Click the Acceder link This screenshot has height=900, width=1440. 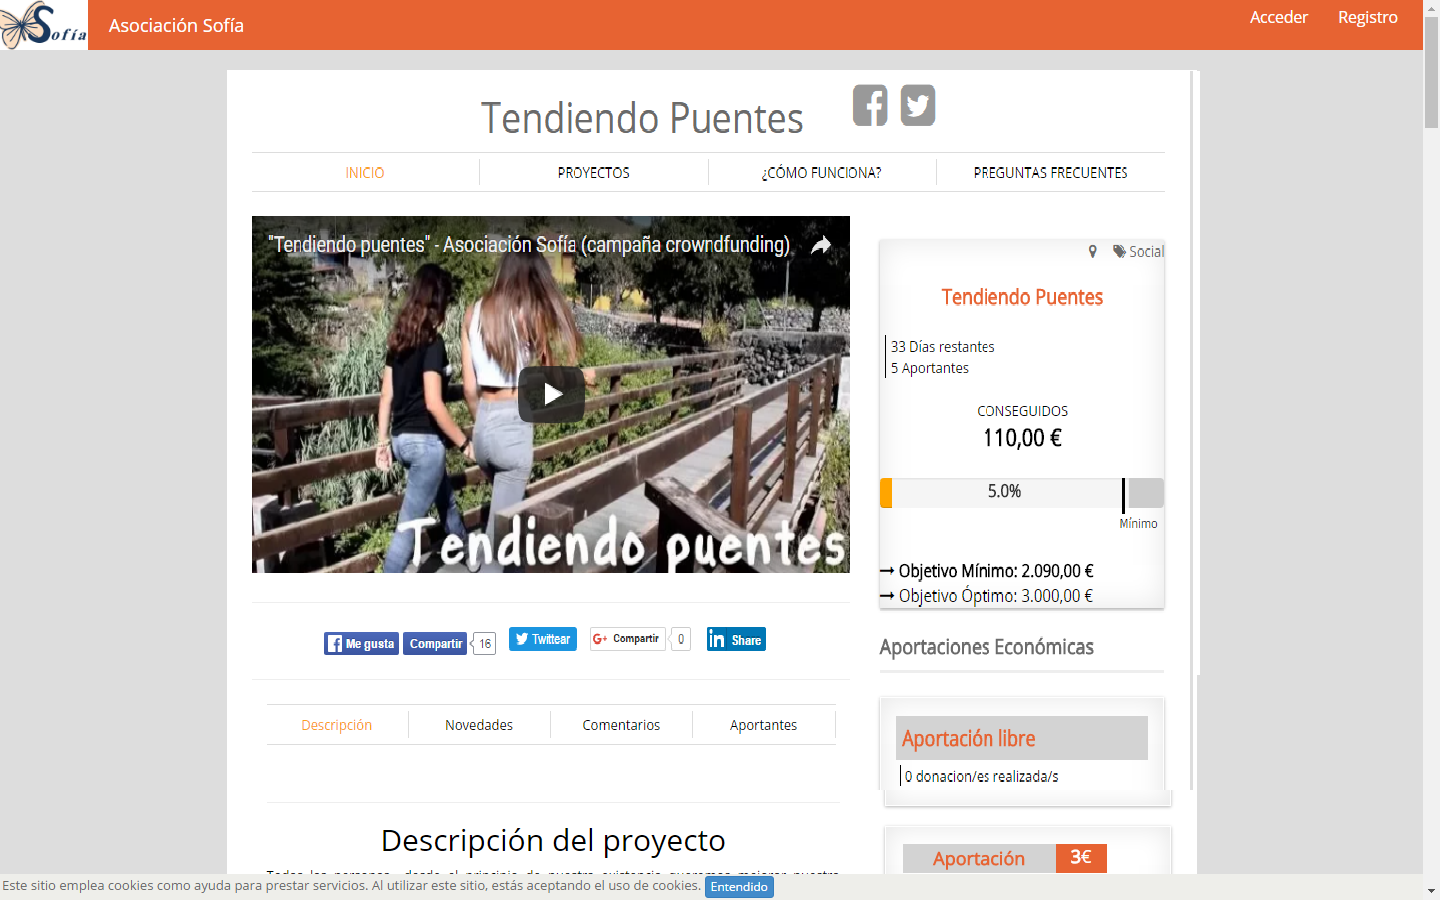(1278, 17)
